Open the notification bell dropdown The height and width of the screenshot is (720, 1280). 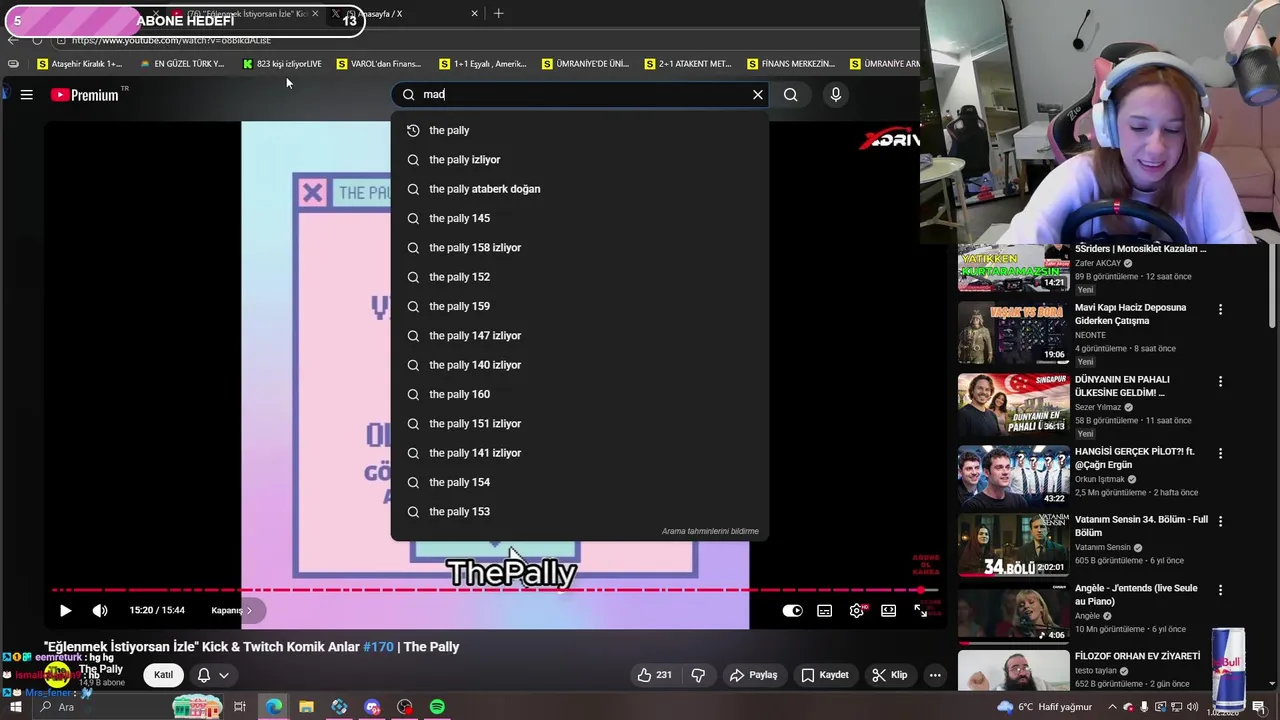tap(213, 675)
